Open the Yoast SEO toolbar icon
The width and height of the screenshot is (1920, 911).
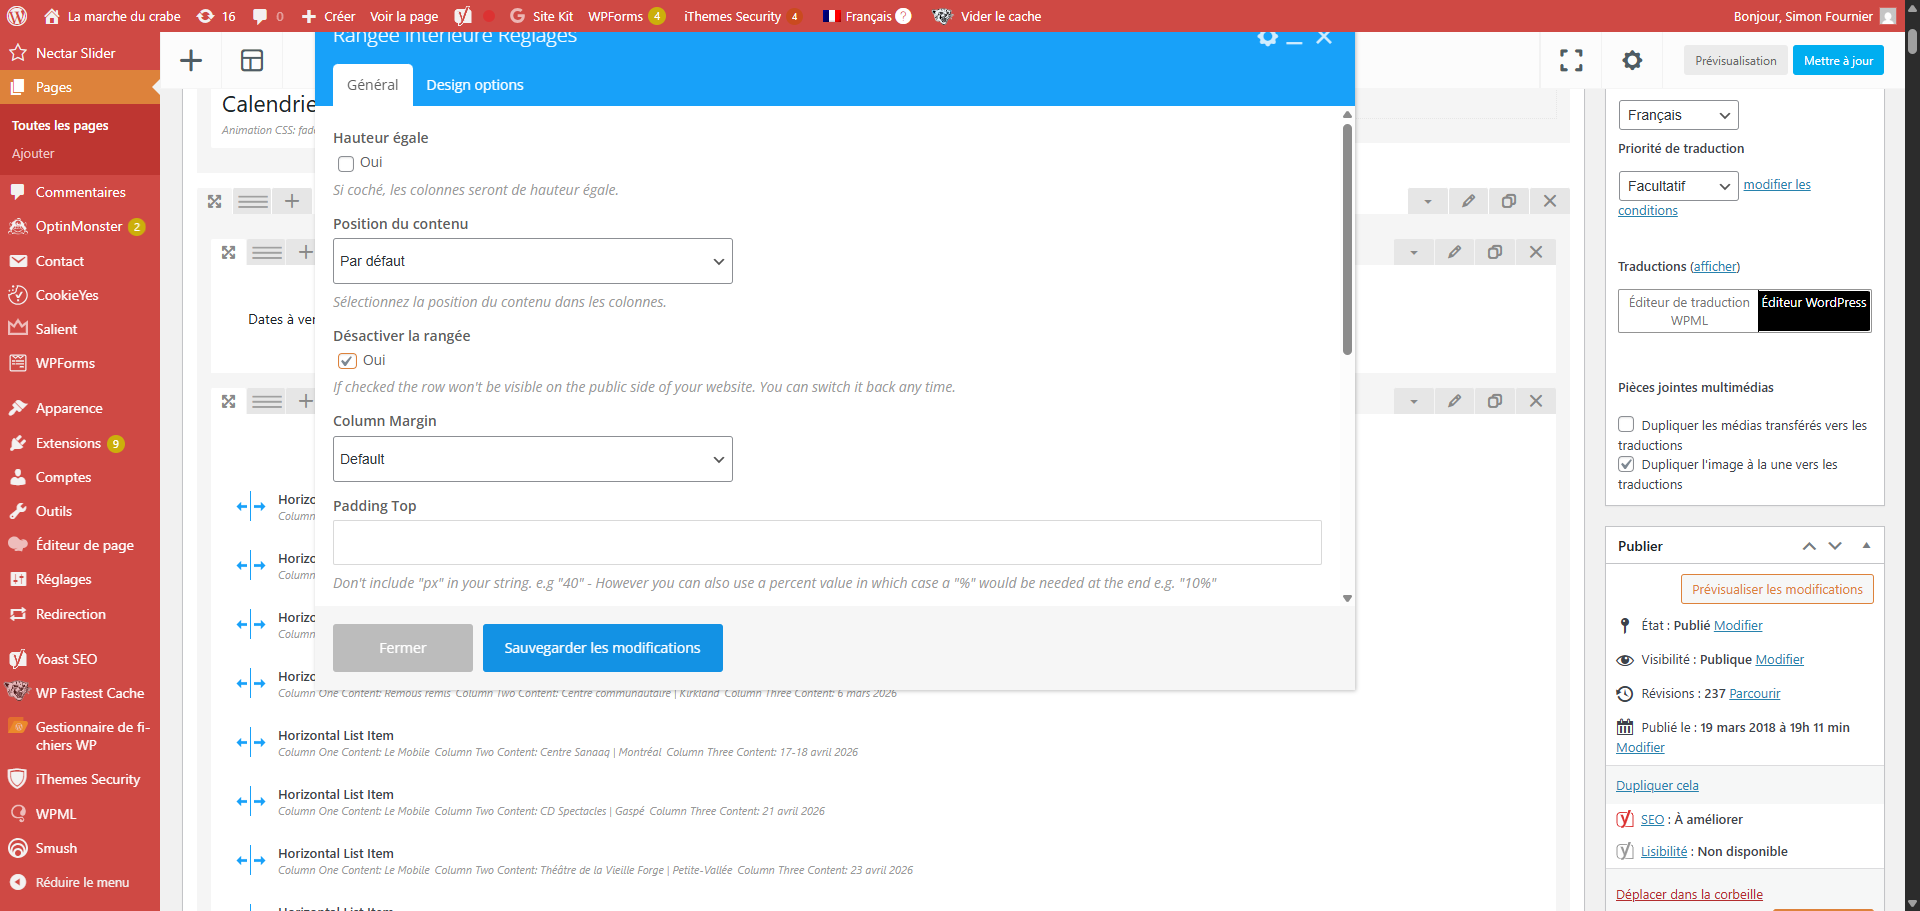(462, 16)
